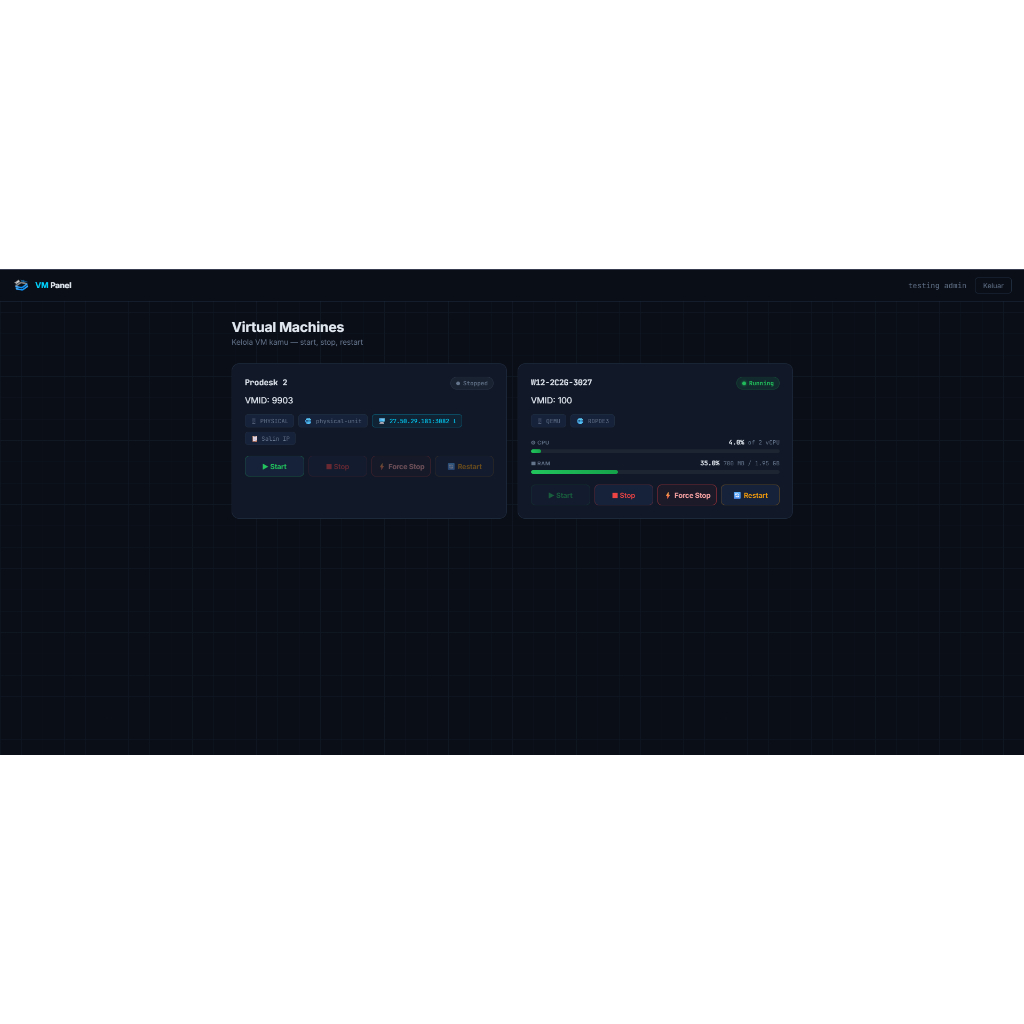The image size is (1024, 1024).
Task: Click the node tag next to QEMU
Action: point(592,421)
